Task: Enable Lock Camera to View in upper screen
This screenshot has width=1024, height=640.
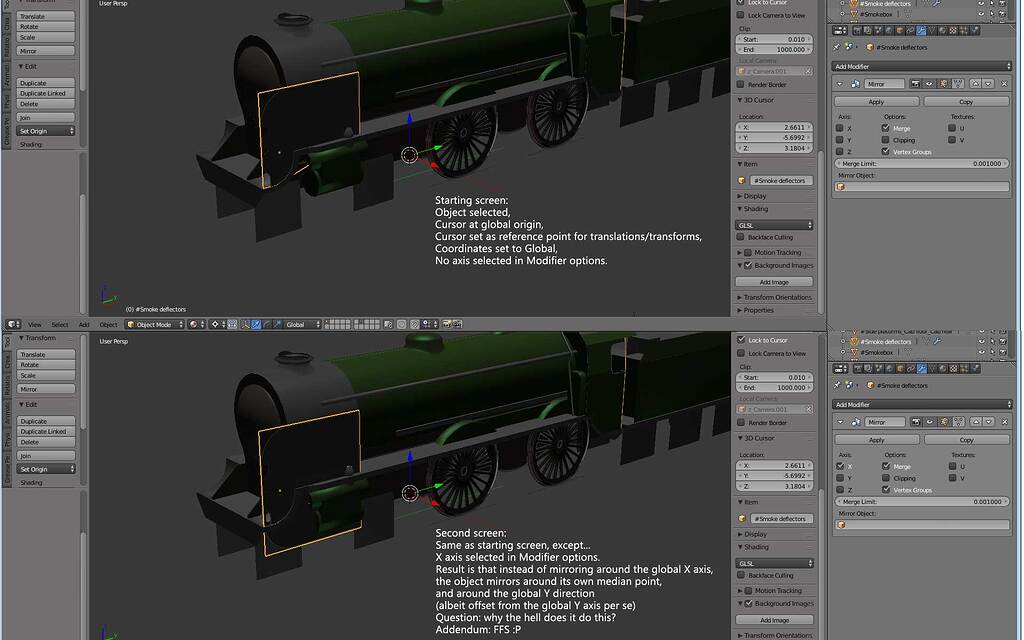Action: point(741,15)
